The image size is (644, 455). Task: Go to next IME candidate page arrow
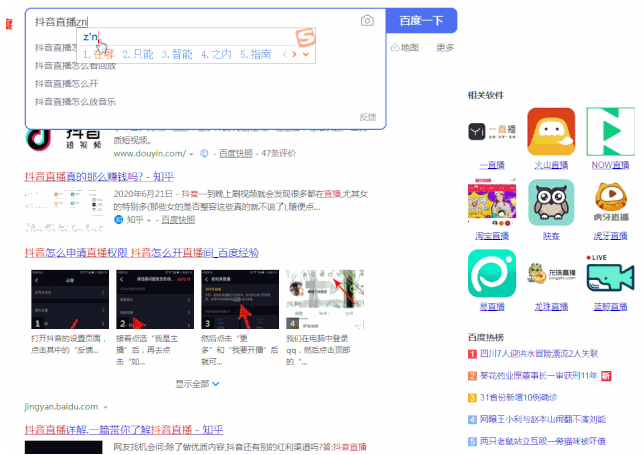(294, 54)
